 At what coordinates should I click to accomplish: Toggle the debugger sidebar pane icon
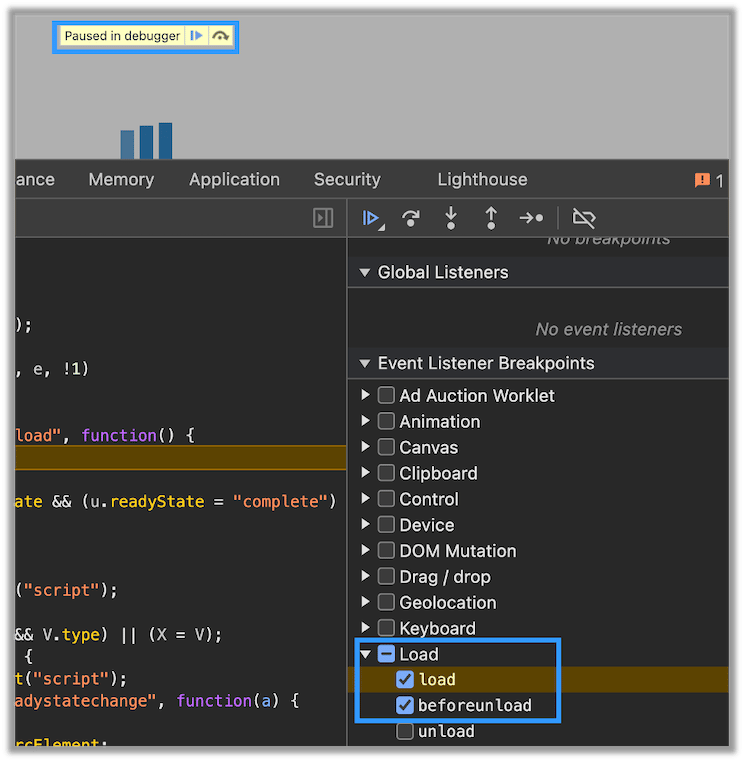coord(323,218)
